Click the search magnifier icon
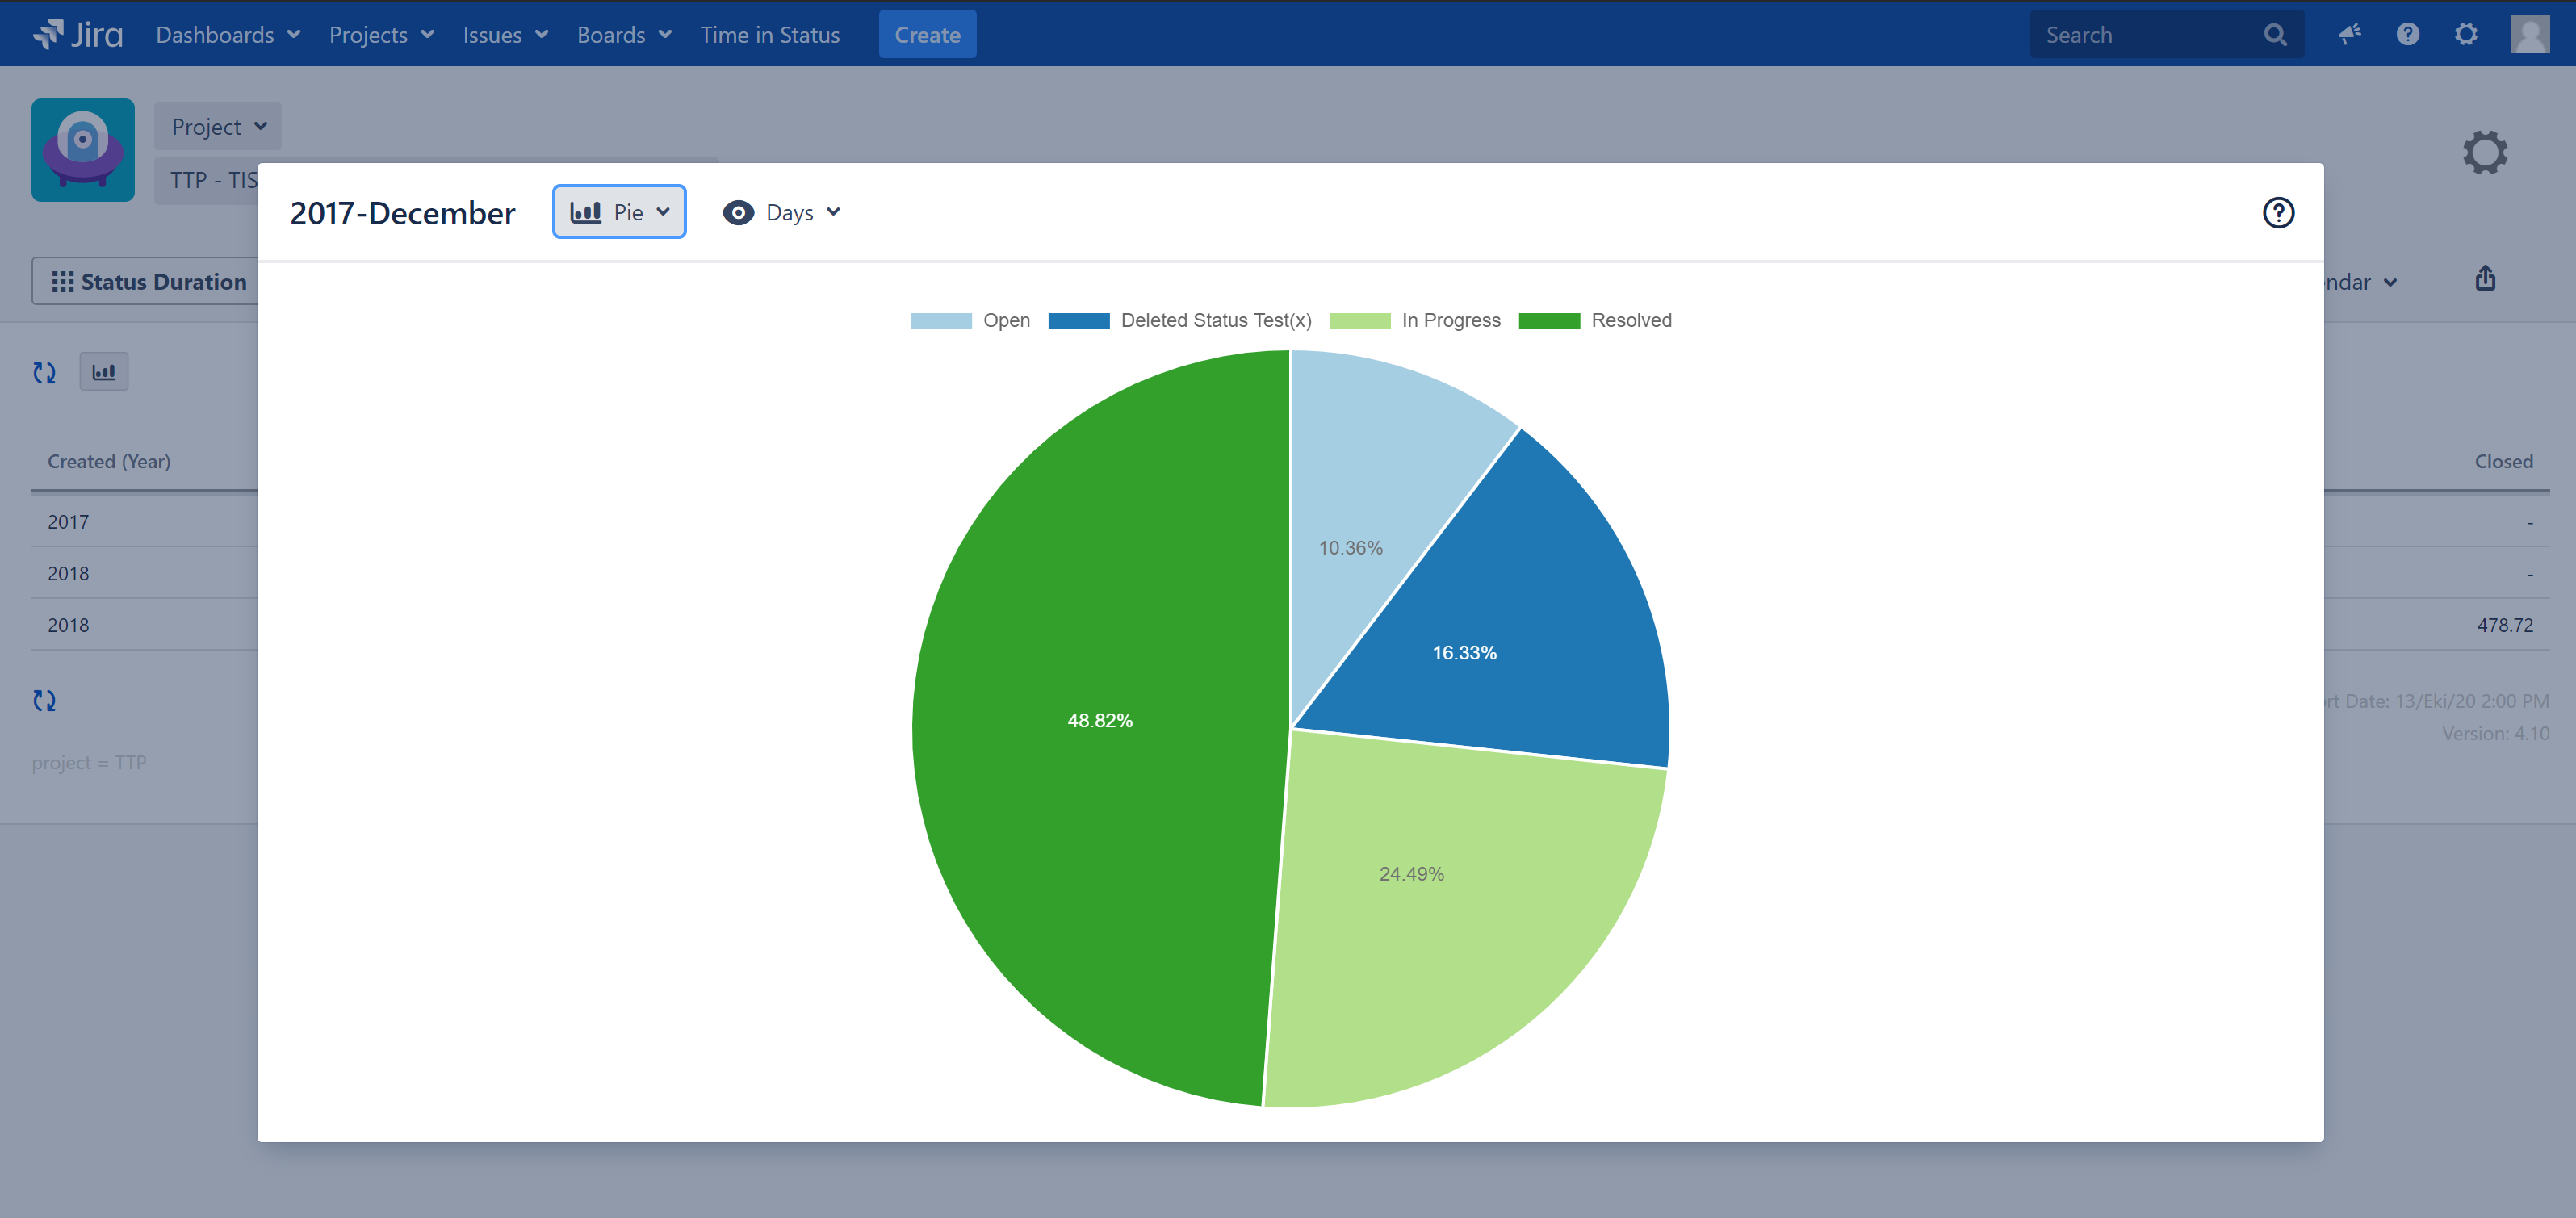 (2275, 35)
